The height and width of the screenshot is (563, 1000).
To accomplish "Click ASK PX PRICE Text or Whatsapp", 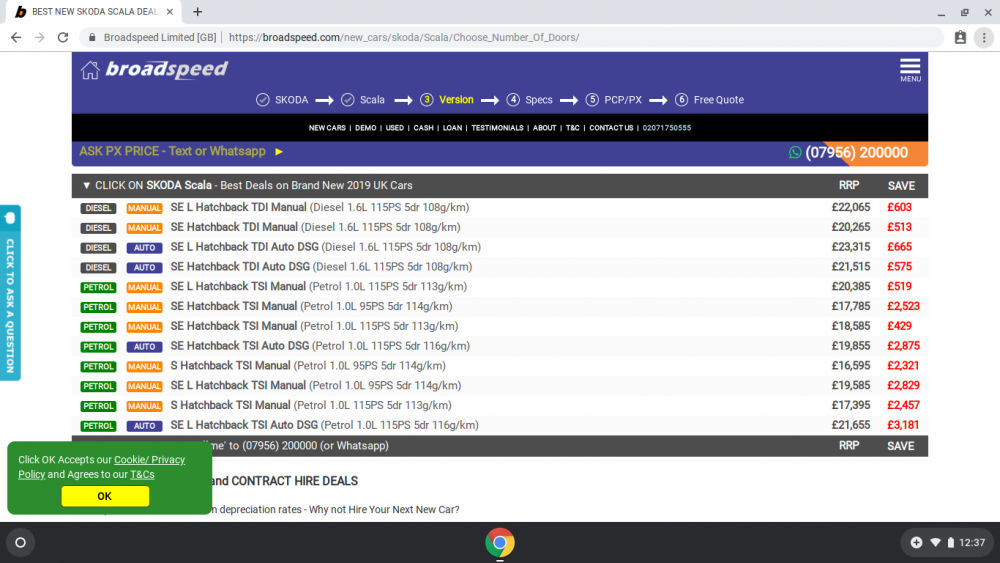I will point(172,152).
